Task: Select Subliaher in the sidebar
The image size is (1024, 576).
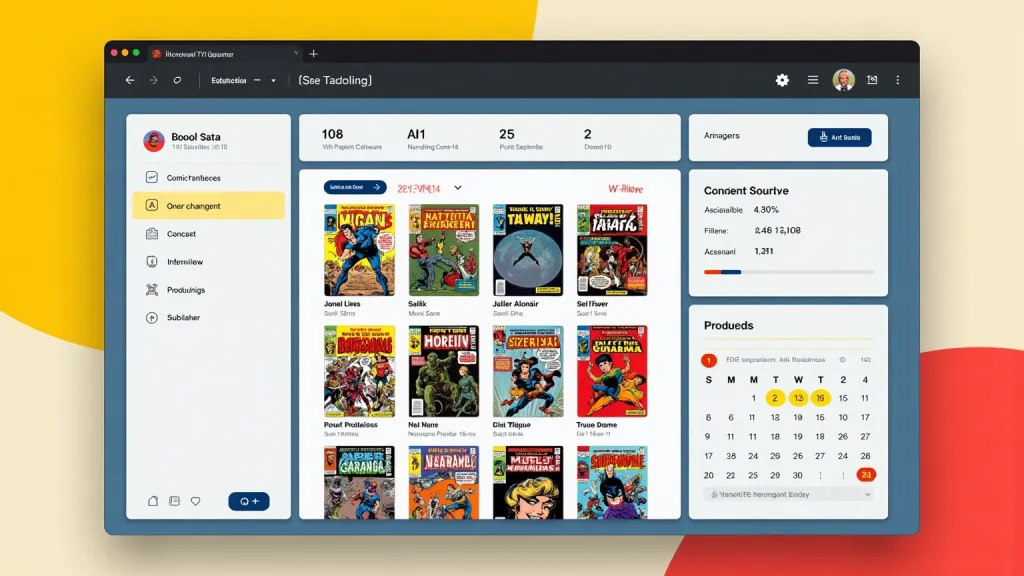Action: pos(208,317)
